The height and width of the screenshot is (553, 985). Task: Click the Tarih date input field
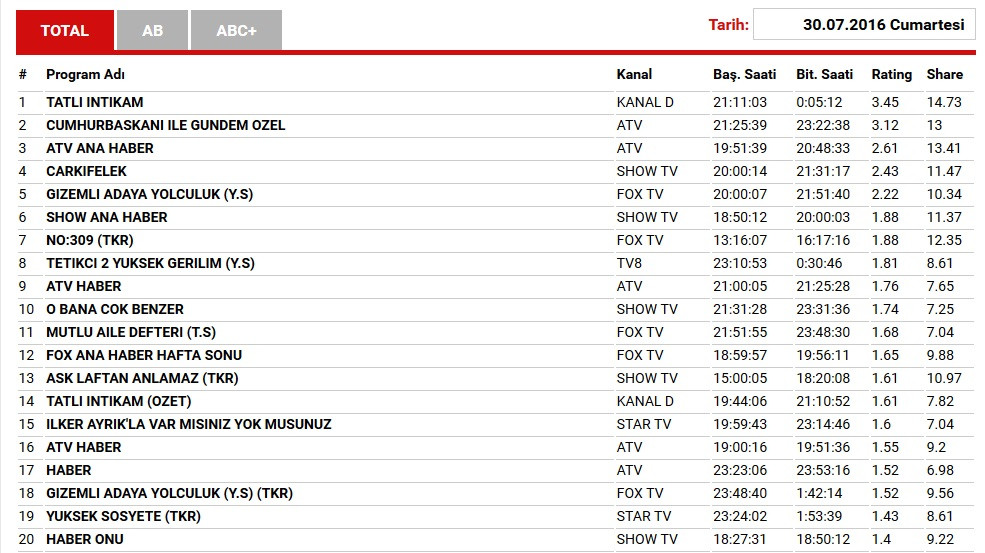click(x=864, y=25)
